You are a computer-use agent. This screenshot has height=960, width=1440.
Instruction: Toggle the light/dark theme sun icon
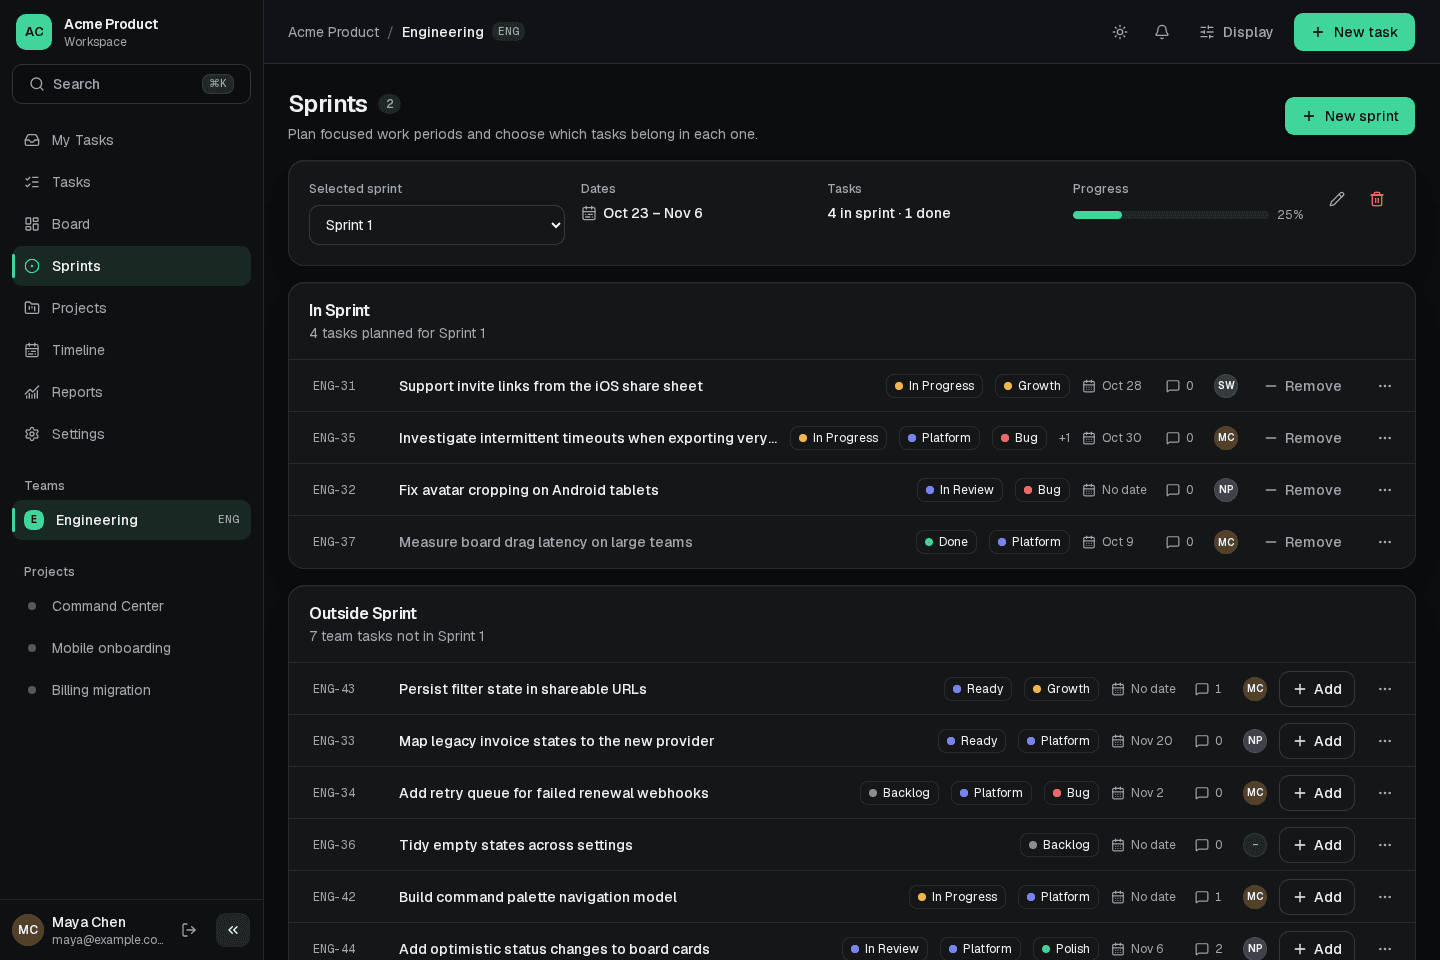1120,32
